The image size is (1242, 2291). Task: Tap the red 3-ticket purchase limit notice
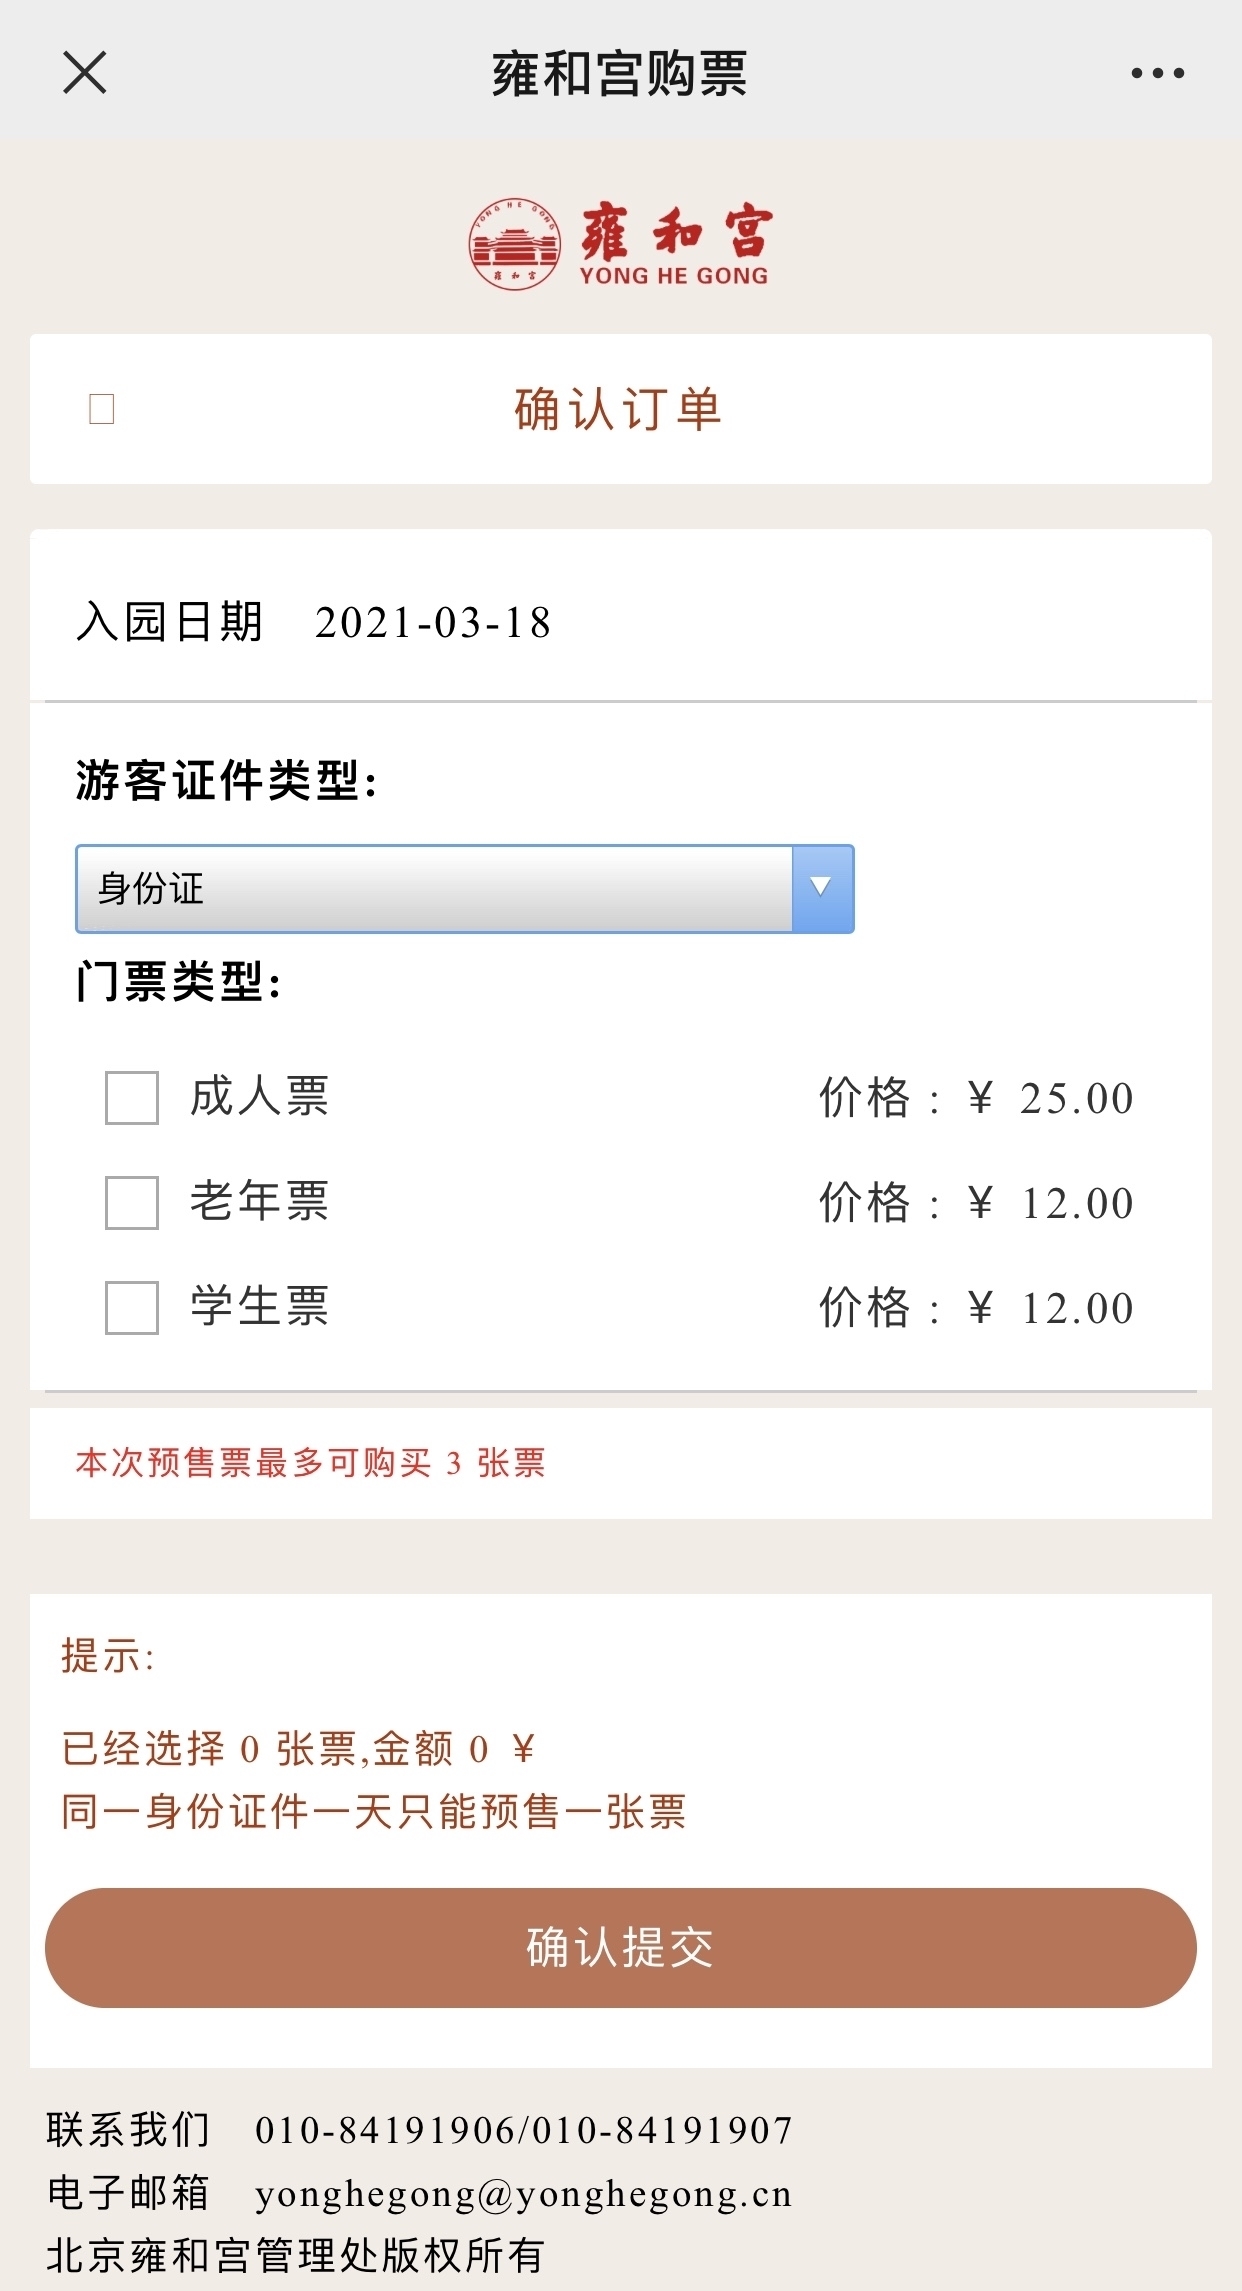click(x=310, y=1463)
